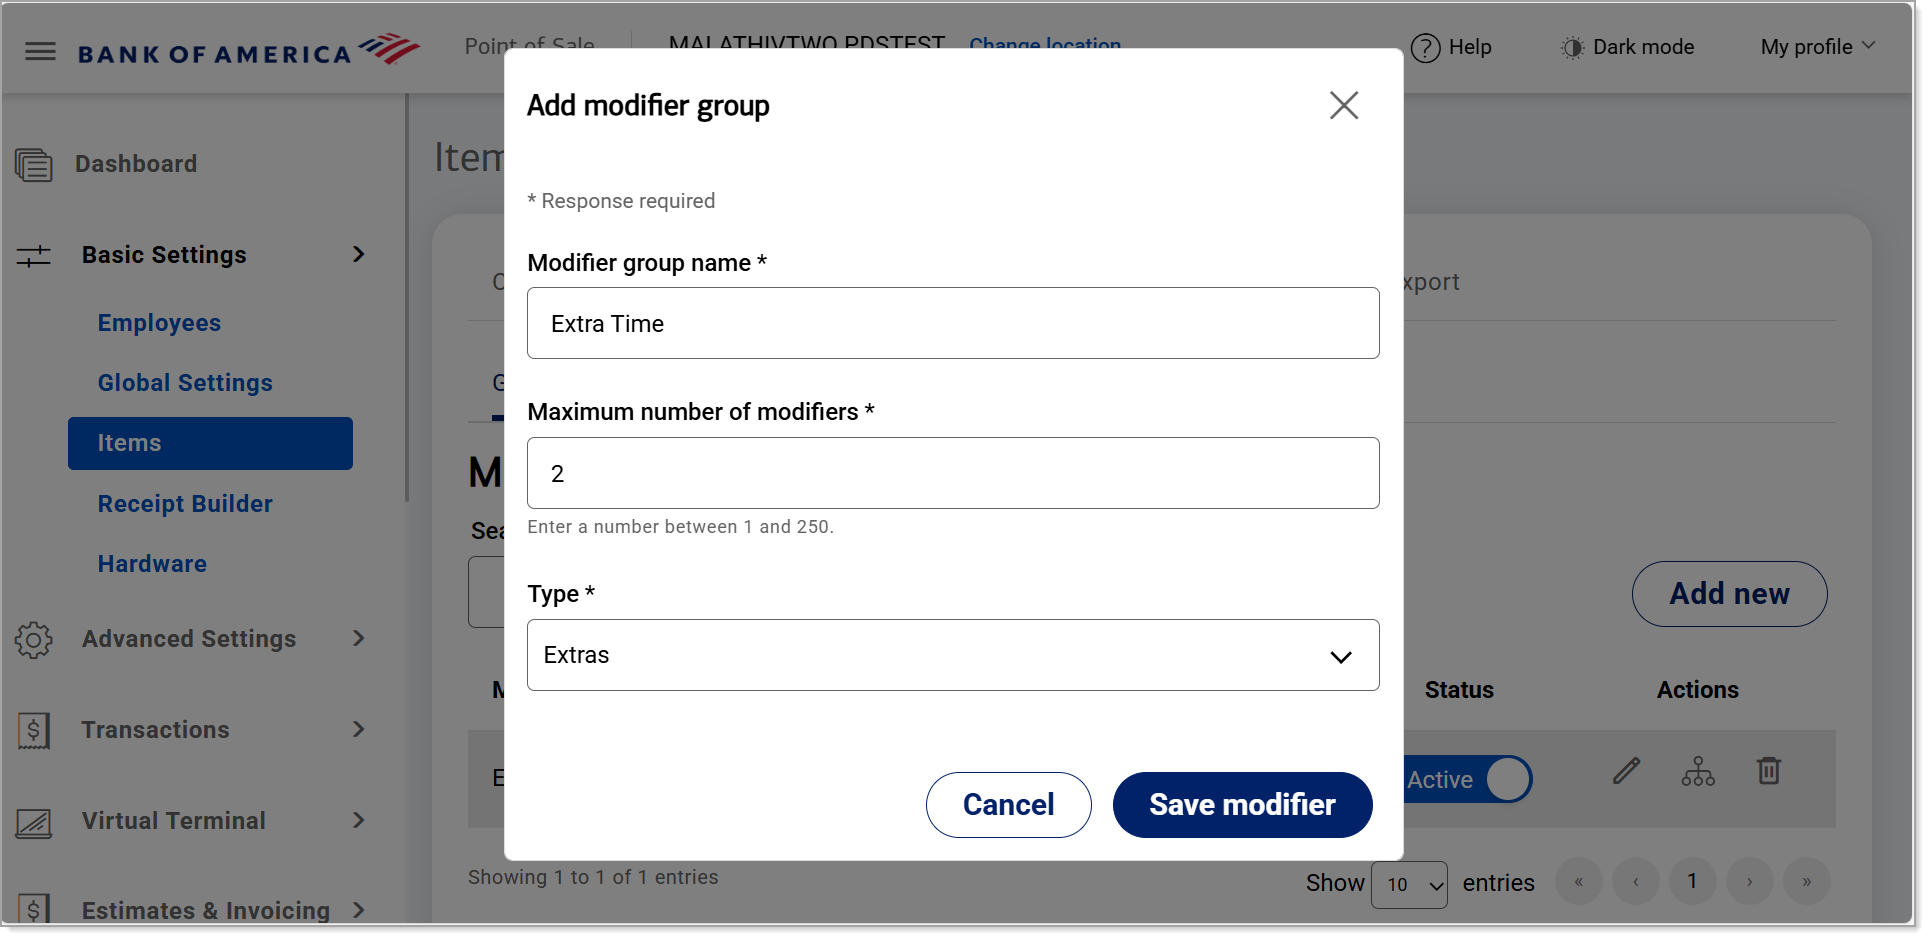The width and height of the screenshot is (1928, 939).
Task: Select page 1 in pagination
Action: point(1693,882)
